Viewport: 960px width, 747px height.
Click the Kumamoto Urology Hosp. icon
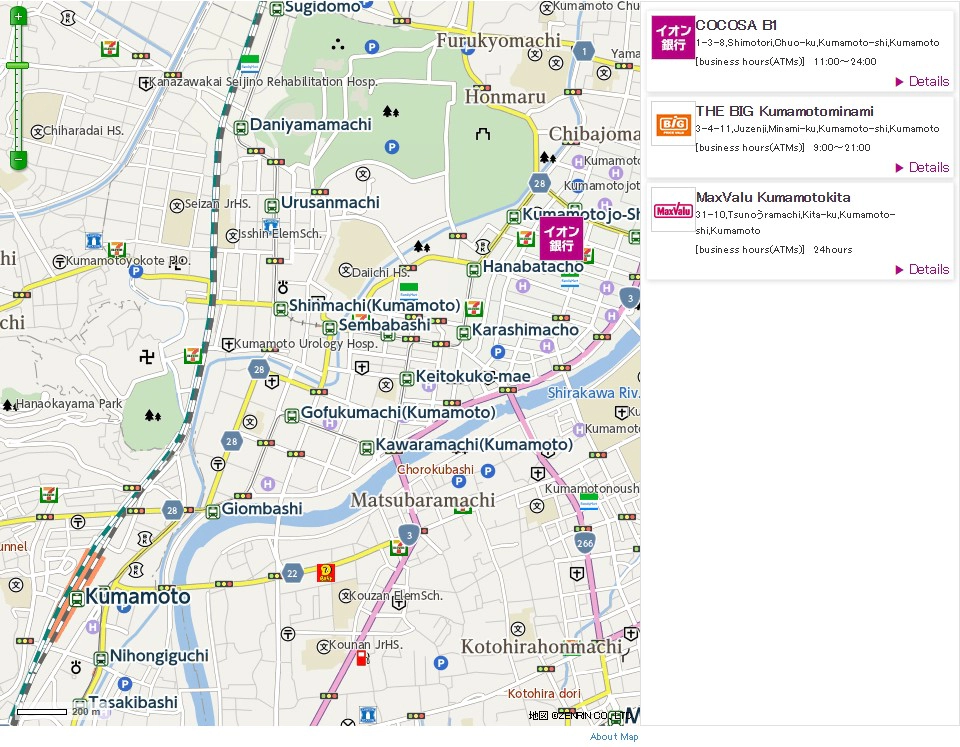[x=228, y=345]
